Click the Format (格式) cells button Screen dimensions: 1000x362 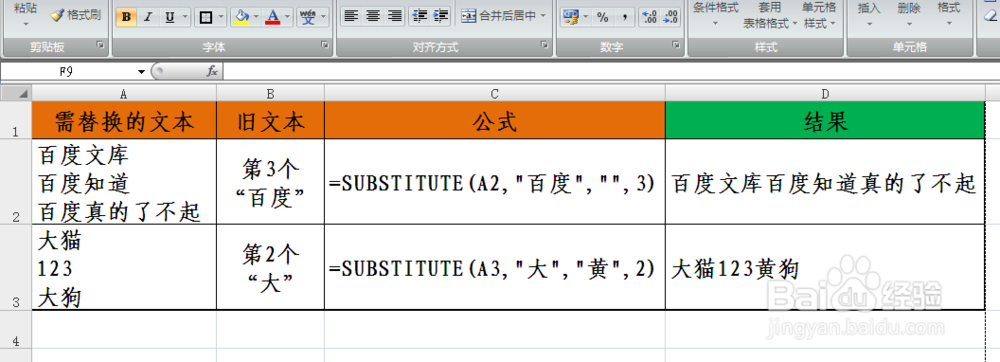click(x=948, y=14)
